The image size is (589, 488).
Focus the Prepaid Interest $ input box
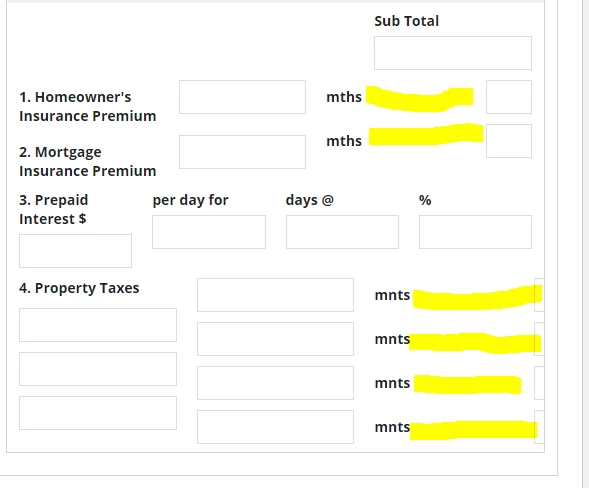(76, 251)
